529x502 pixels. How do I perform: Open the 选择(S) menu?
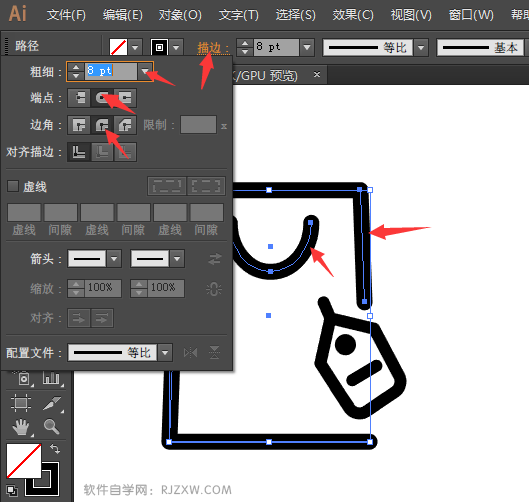coord(296,15)
